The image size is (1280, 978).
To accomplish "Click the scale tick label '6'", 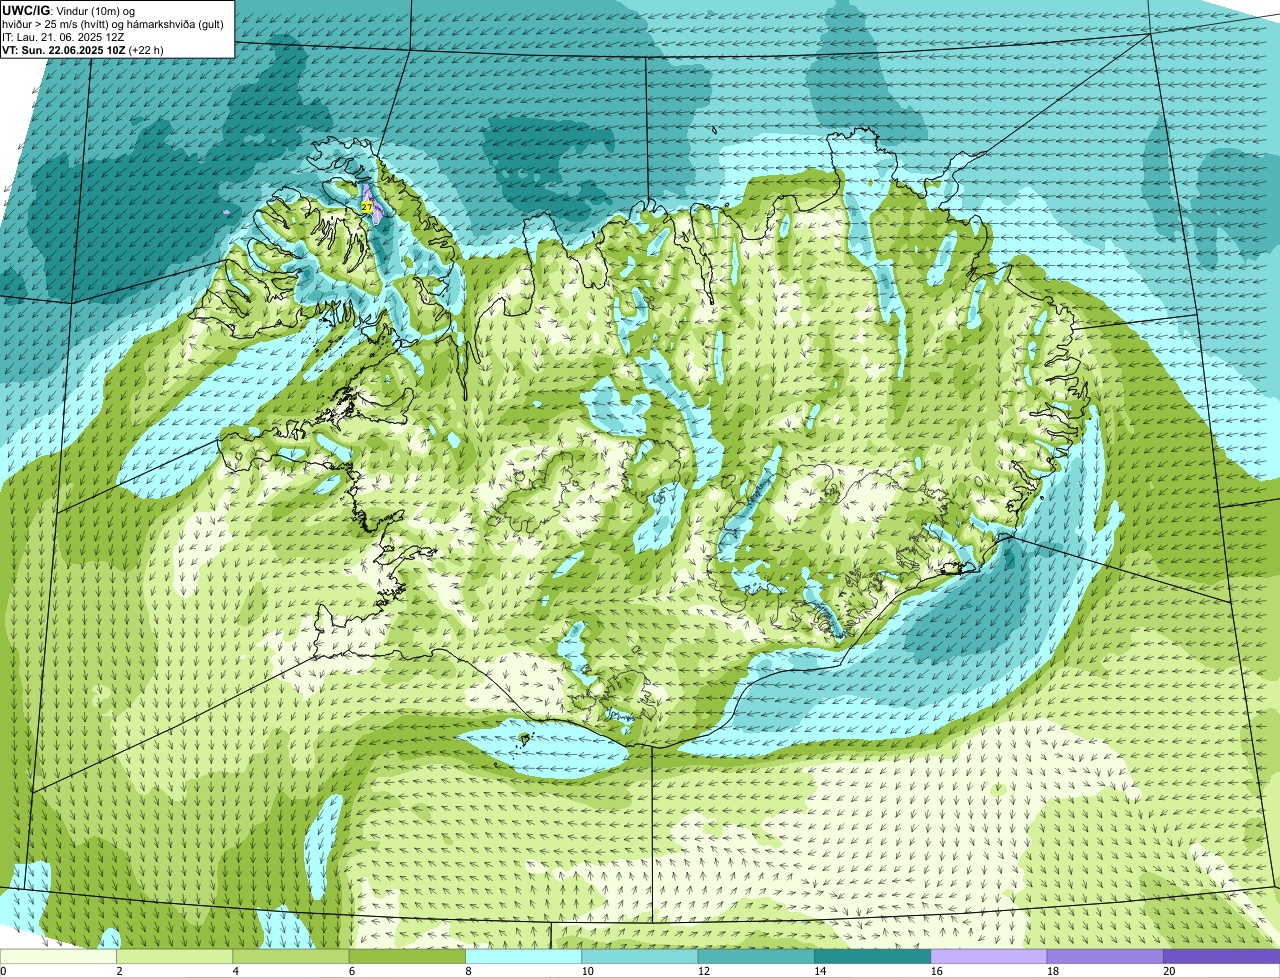I will pyautogui.click(x=352, y=971).
